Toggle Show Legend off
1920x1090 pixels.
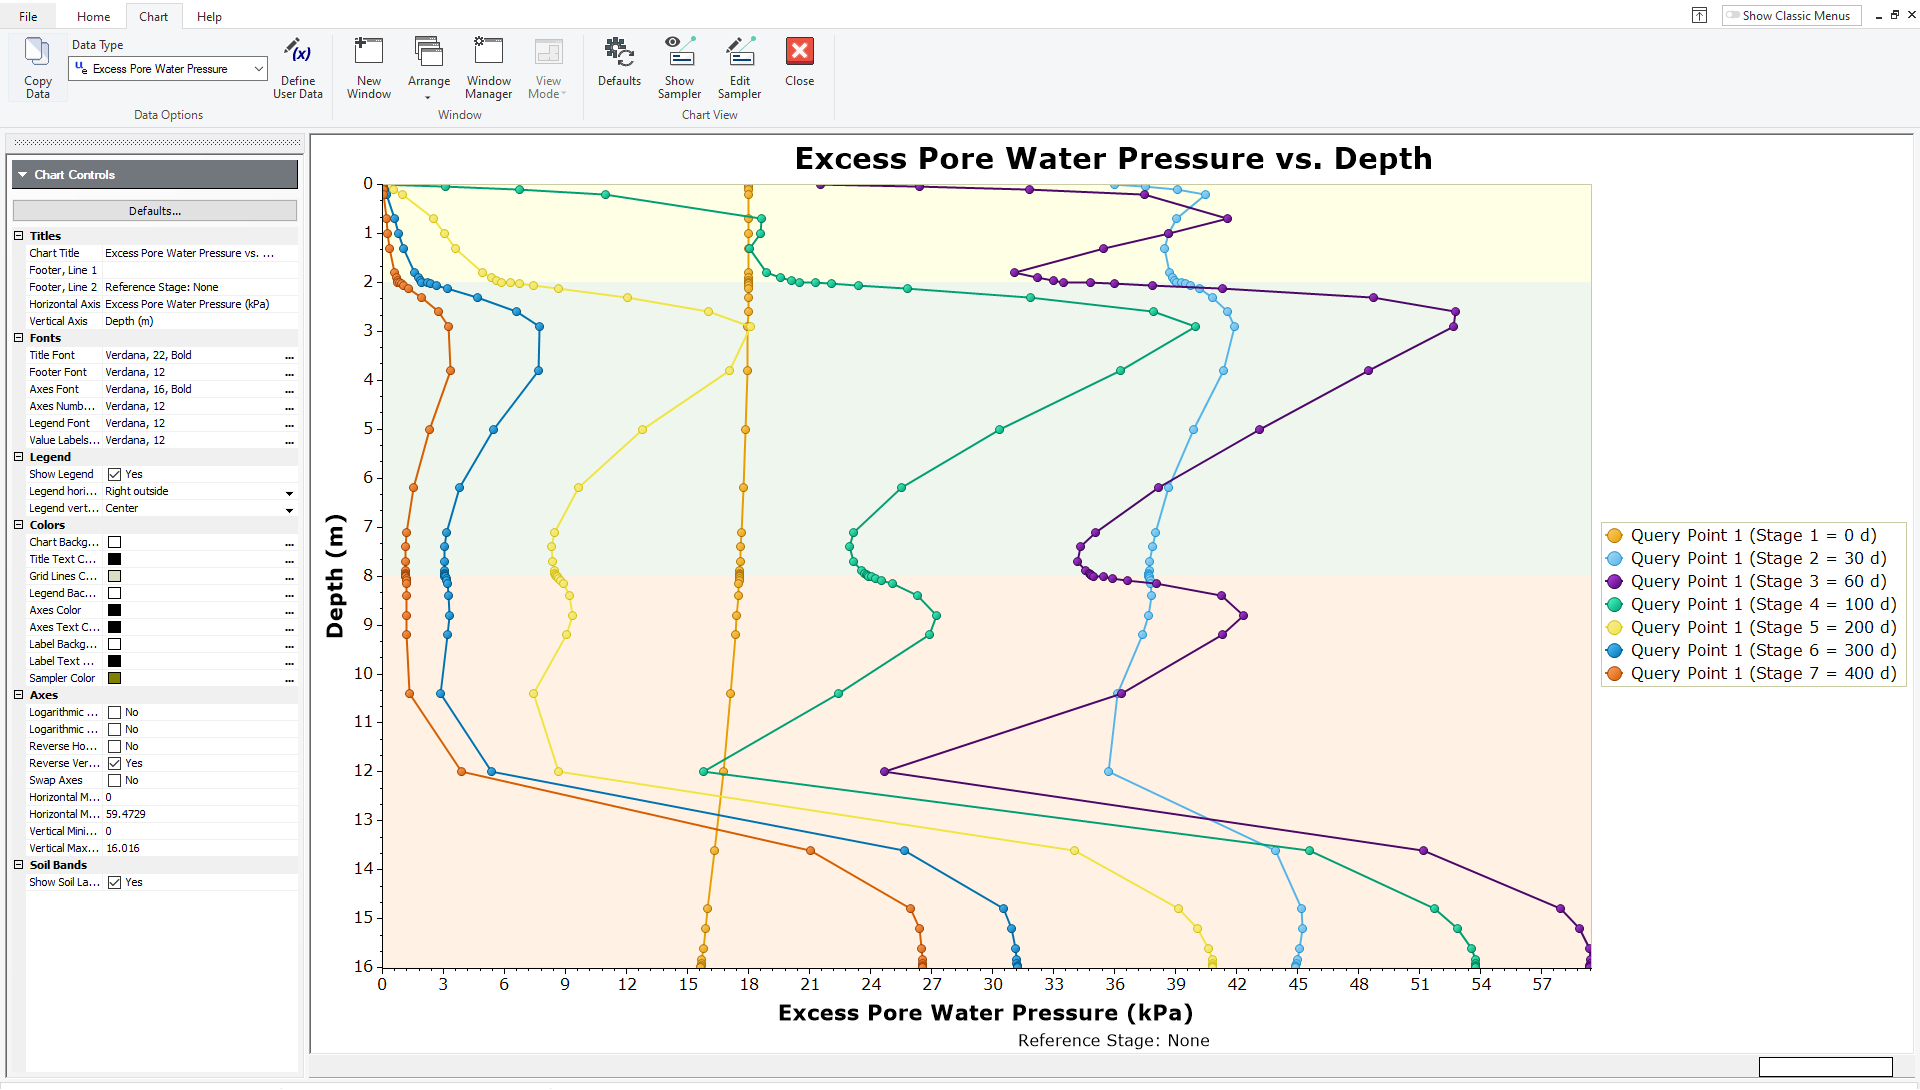pyautogui.click(x=116, y=473)
